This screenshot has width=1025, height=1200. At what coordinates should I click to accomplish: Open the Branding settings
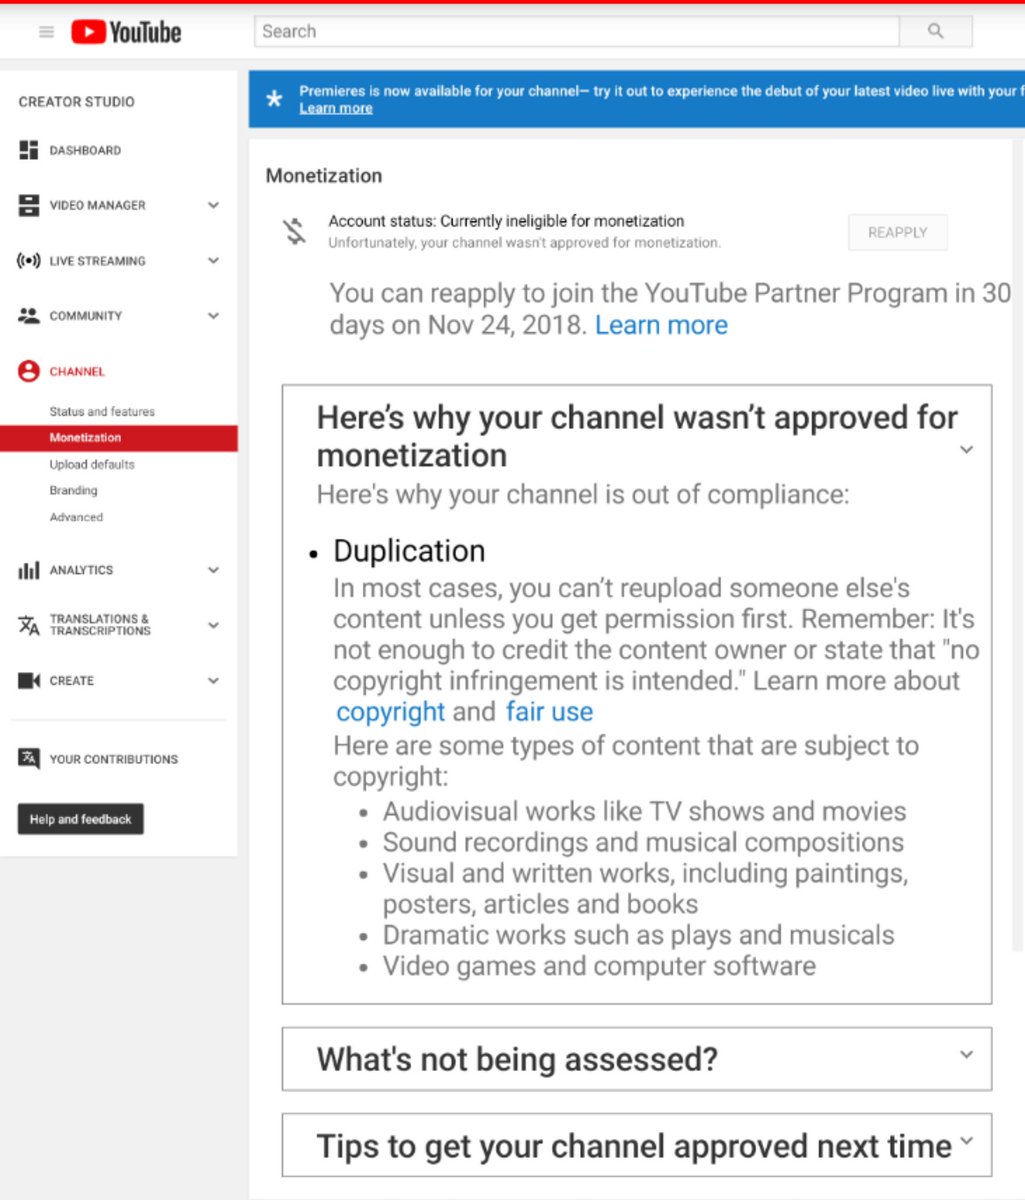click(74, 491)
